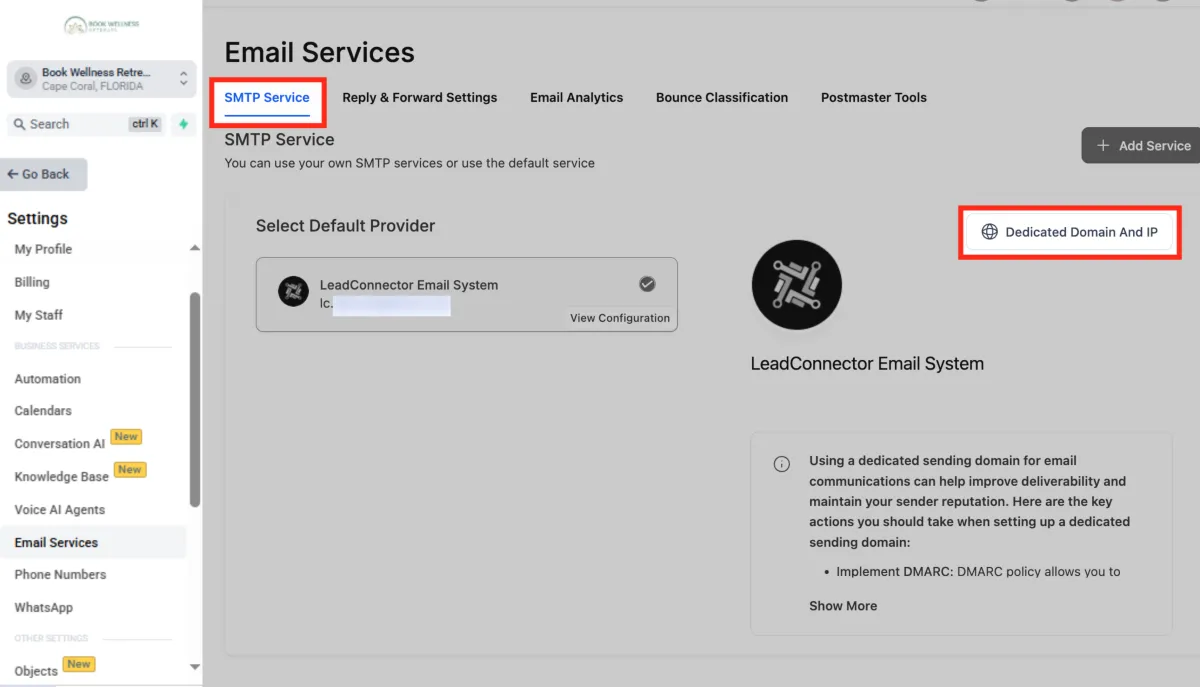The width and height of the screenshot is (1200, 687).
Task: Click the Add Service button
Action: (x=1141, y=145)
